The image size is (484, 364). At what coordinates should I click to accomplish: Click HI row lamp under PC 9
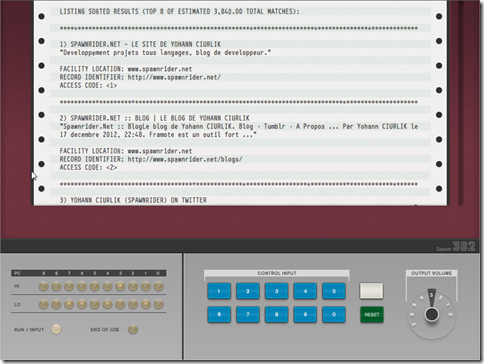[43, 286]
